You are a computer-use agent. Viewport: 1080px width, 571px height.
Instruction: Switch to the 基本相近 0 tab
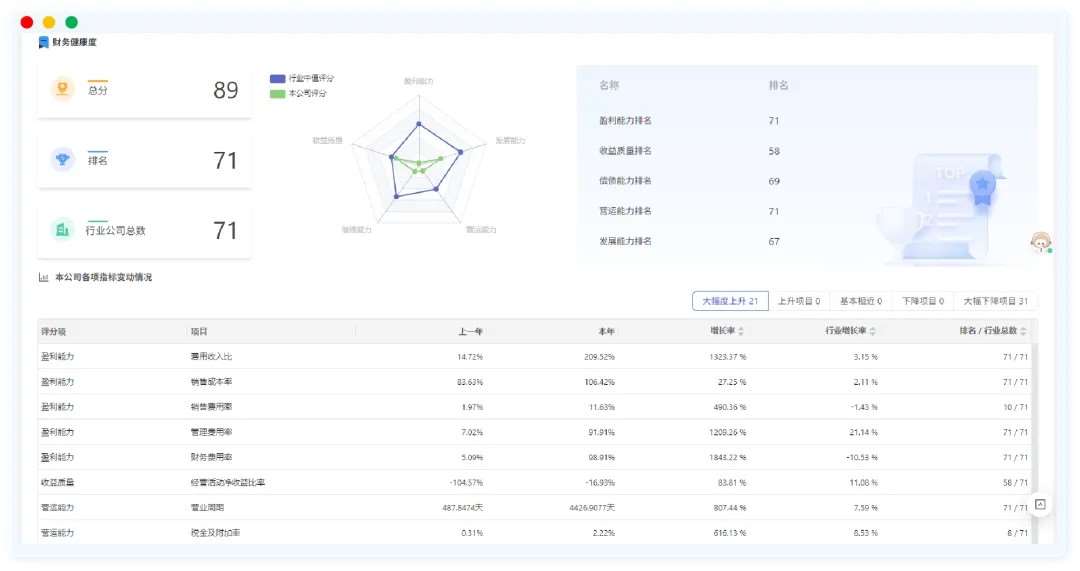pyautogui.click(x=860, y=301)
